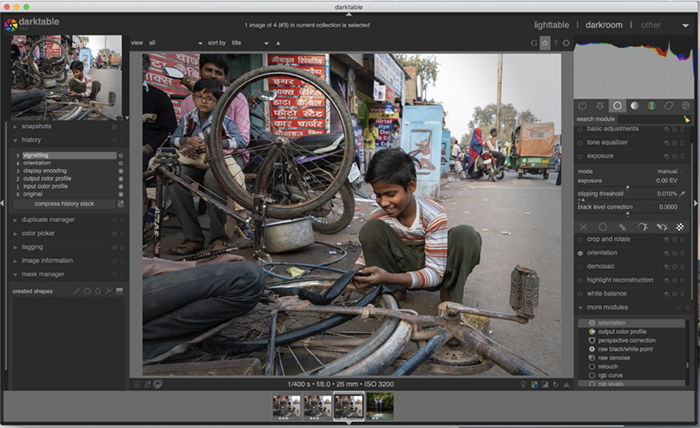Select output color profile history item
Viewport: 700px width, 428px height.
(x=47, y=179)
